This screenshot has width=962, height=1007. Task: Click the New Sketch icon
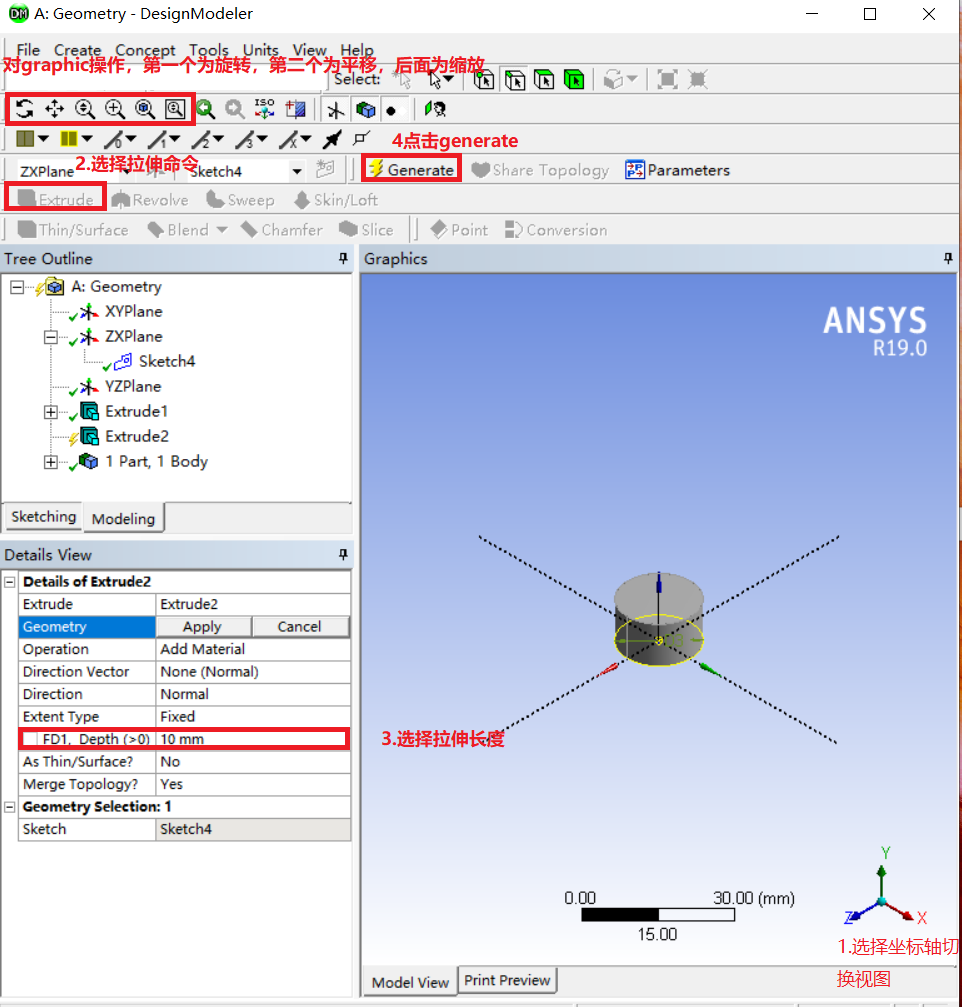click(x=325, y=170)
